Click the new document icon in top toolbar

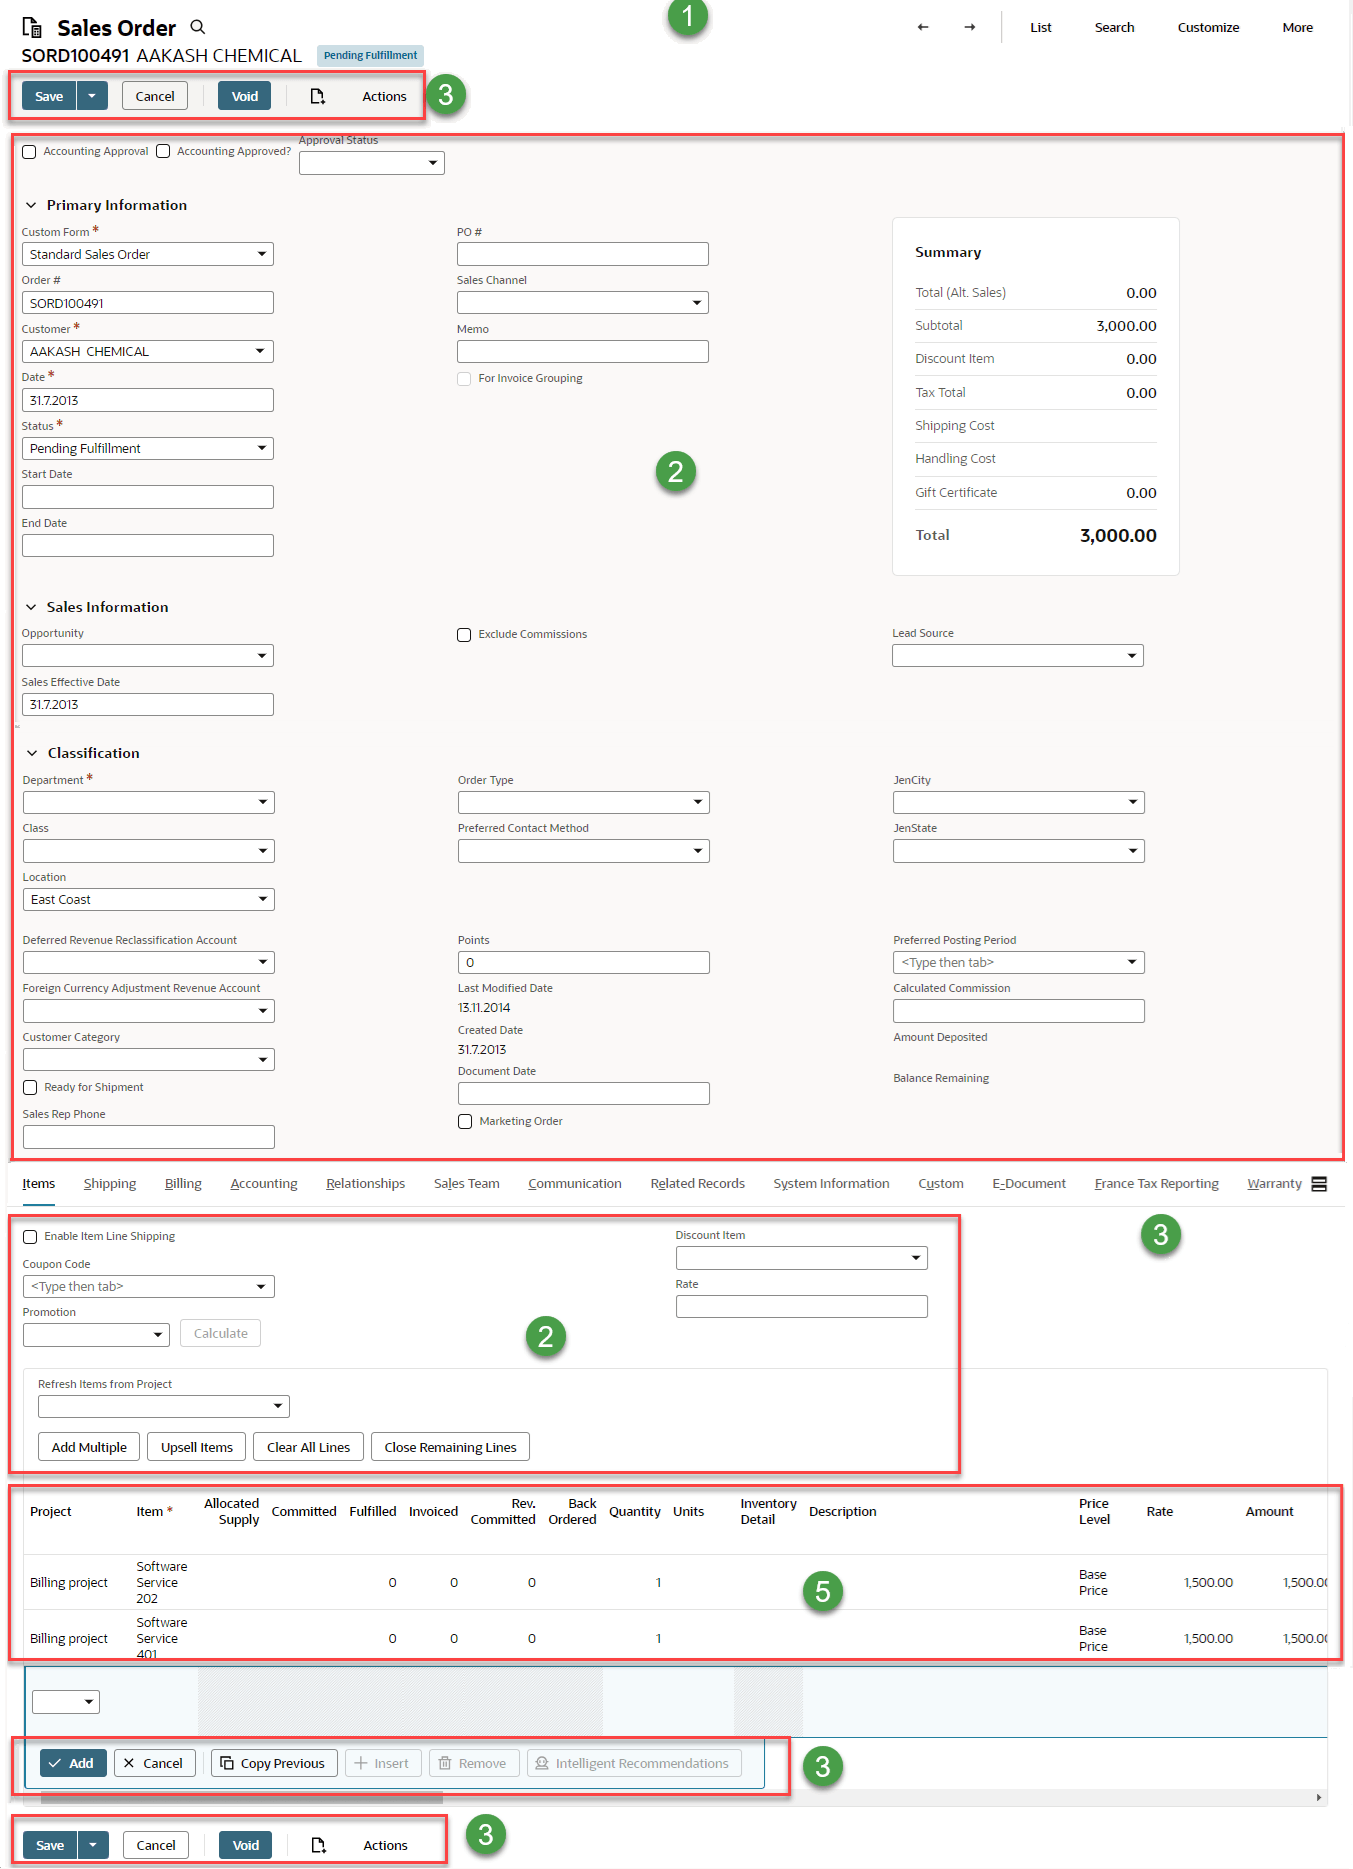318,96
